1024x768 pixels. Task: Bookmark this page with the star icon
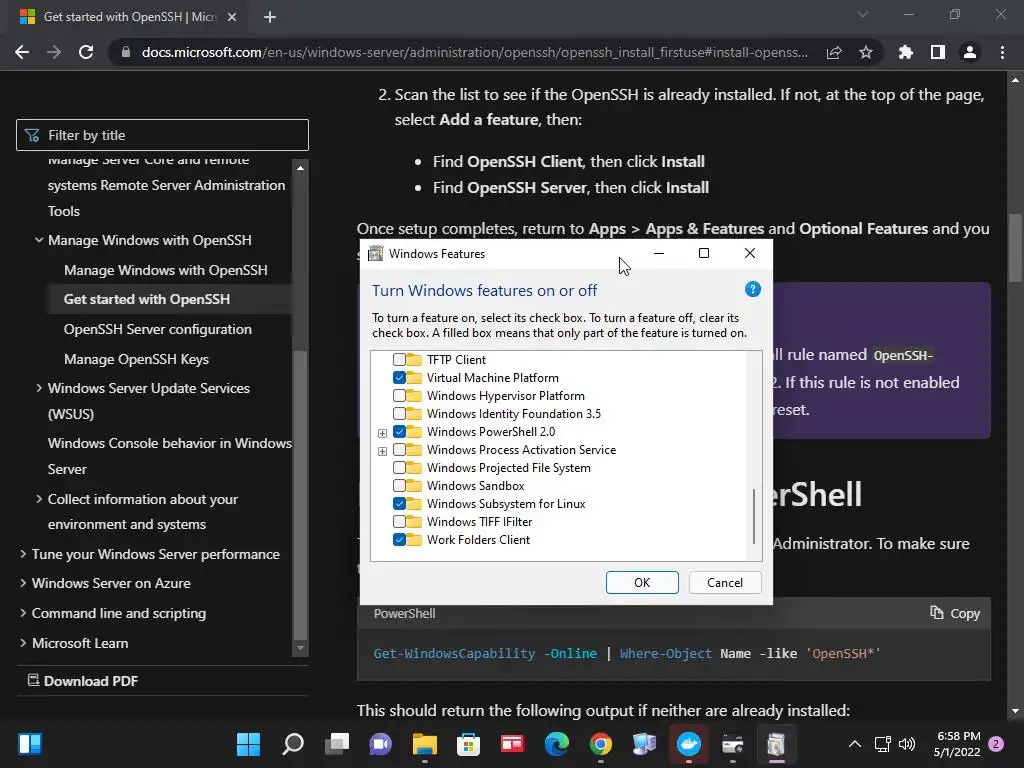point(865,52)
